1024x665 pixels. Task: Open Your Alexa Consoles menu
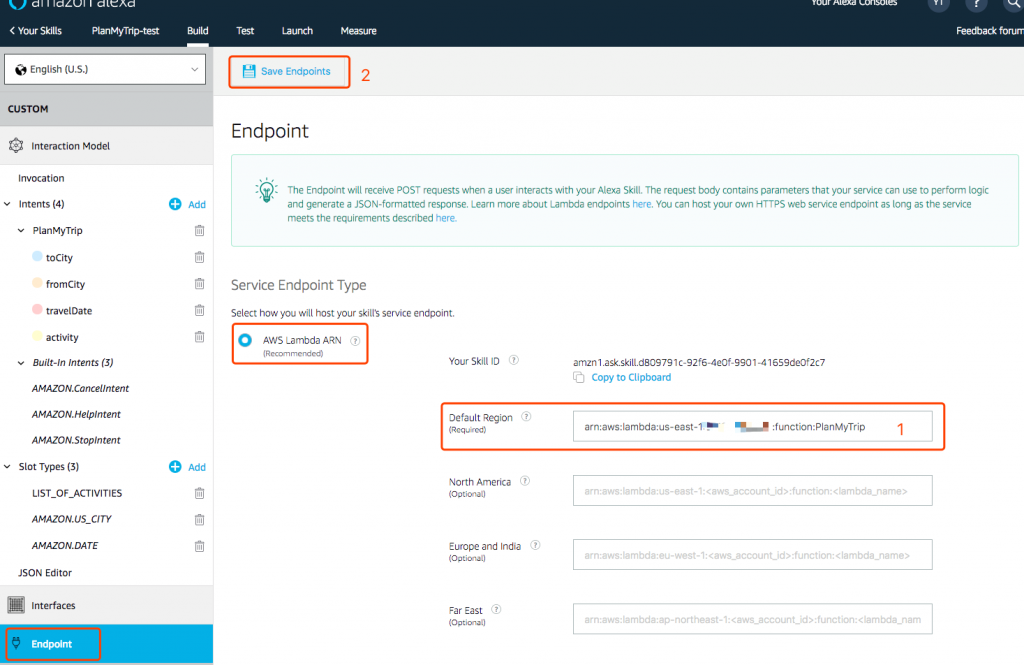click(x=854, y=3)
